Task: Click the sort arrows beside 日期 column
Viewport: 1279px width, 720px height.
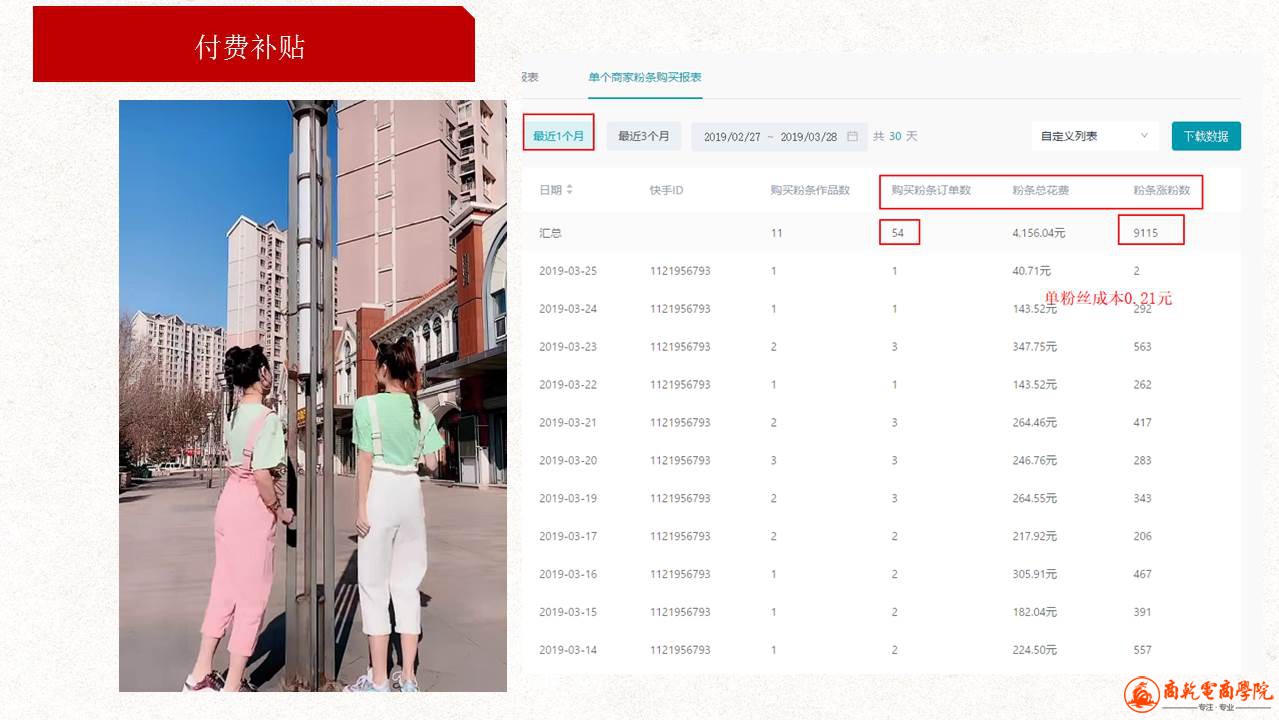Action: [x=570, y=190]
